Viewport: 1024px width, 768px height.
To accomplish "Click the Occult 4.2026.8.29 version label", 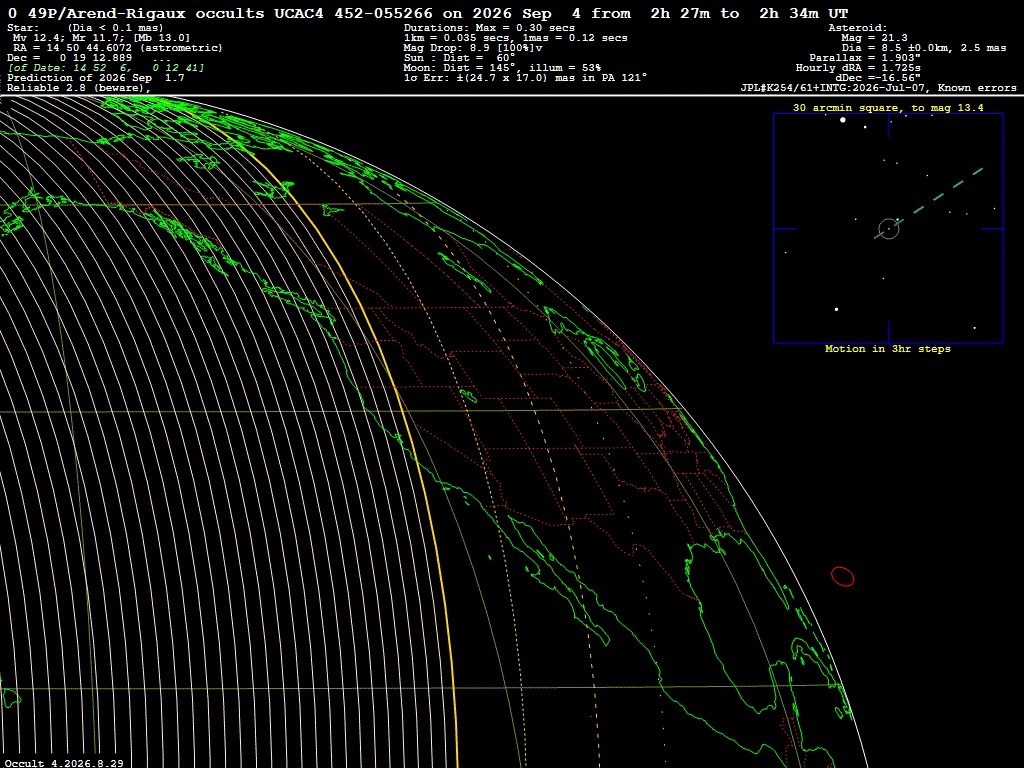I will click(64, 763).
